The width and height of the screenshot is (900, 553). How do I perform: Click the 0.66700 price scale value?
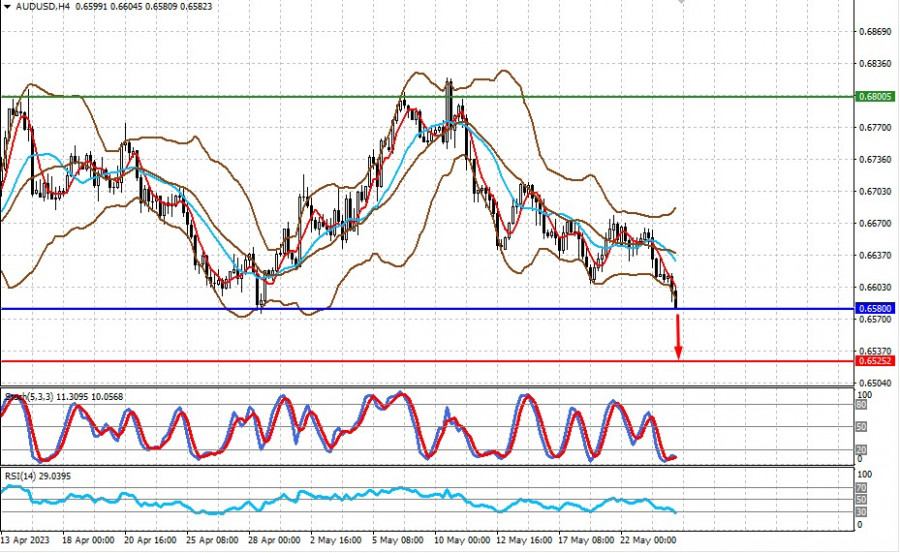(875, 223)
